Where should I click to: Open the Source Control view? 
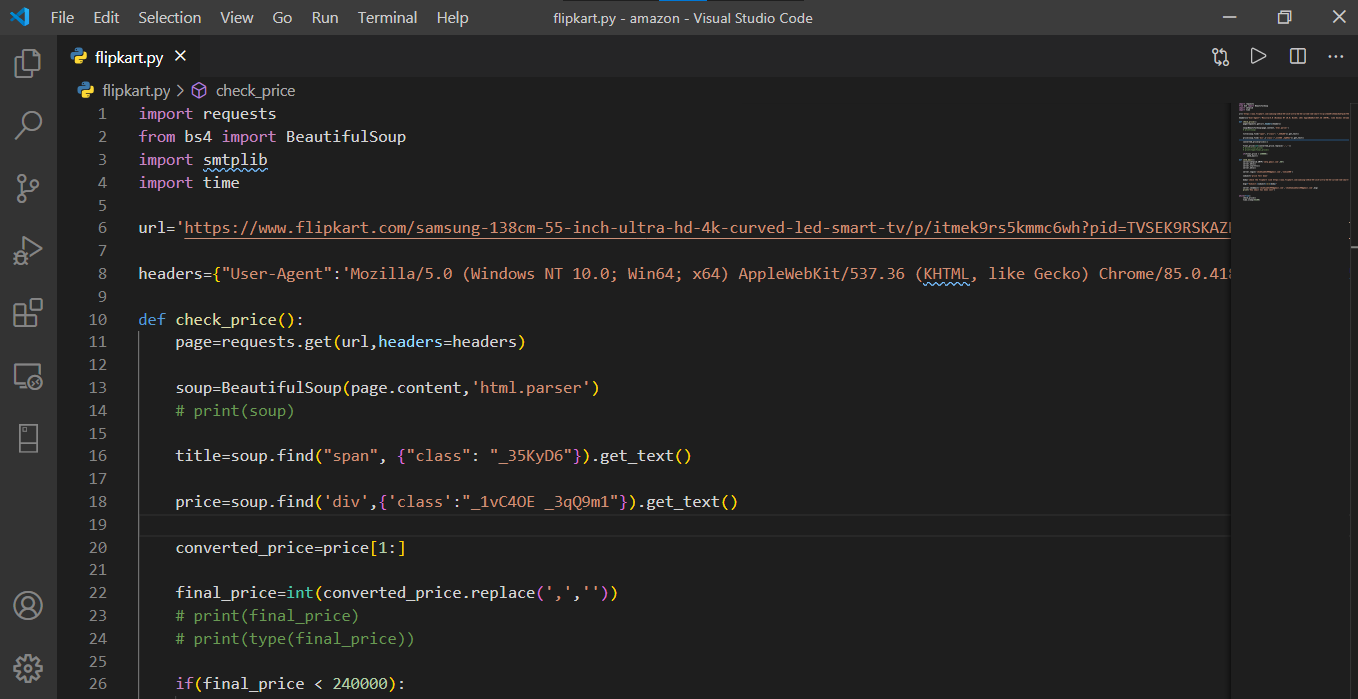(x=28, y=187)
